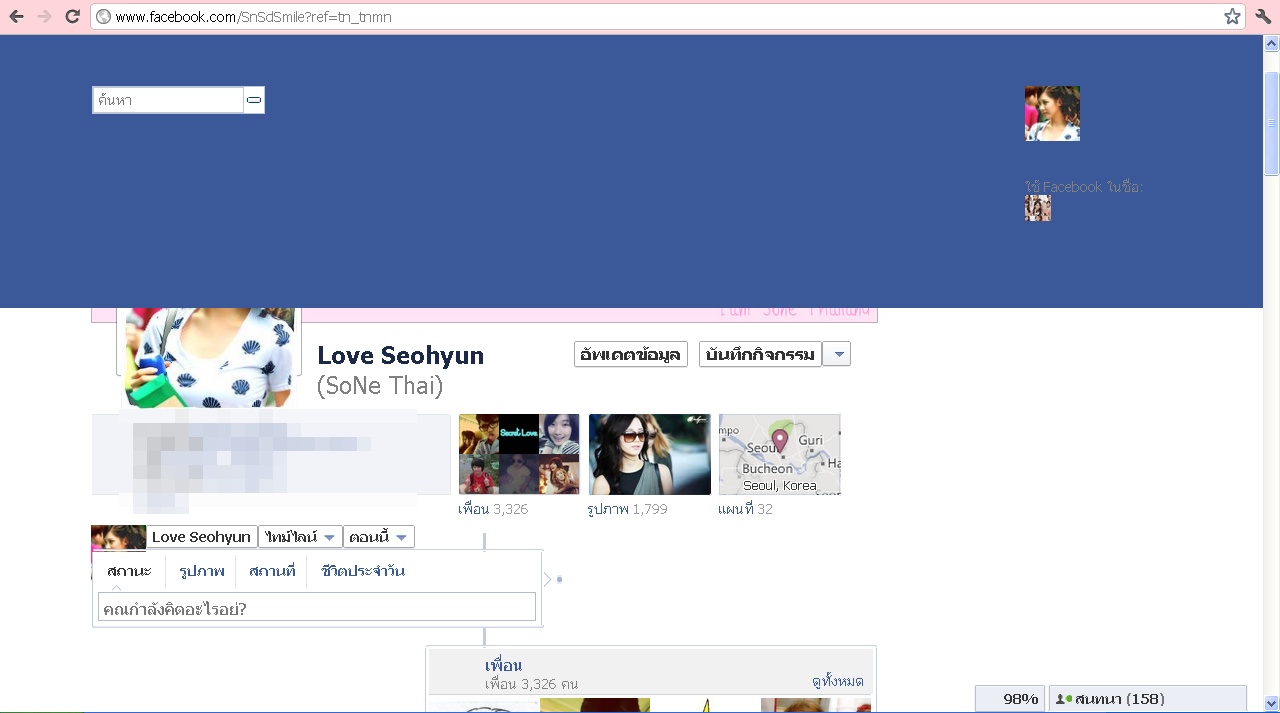Viewport: 1280px width, 713px height.
Task: Click the 'Love Seohyun' profile name heading
Action: pyautogui.click(x=400, y=356)
